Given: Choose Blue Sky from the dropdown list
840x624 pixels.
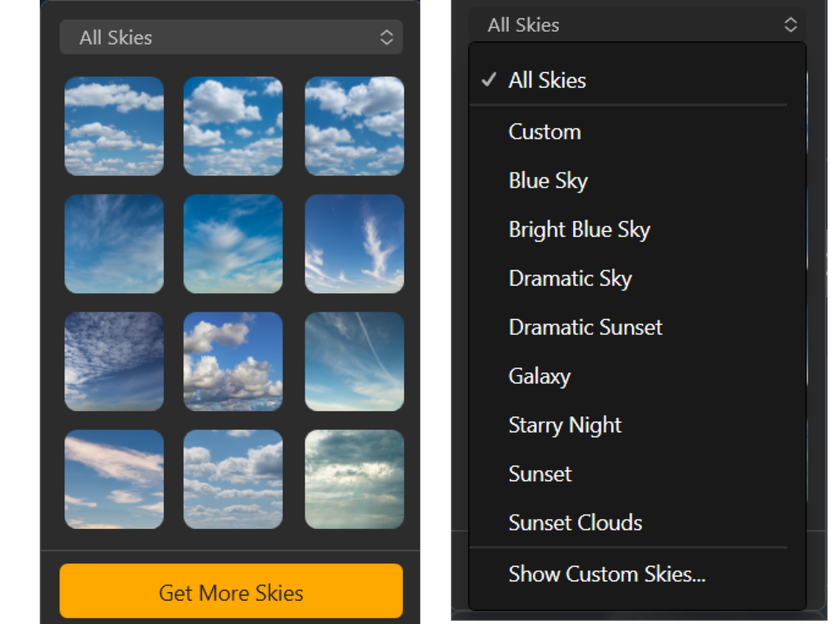Looking at the screenshot, I should 548,180.
